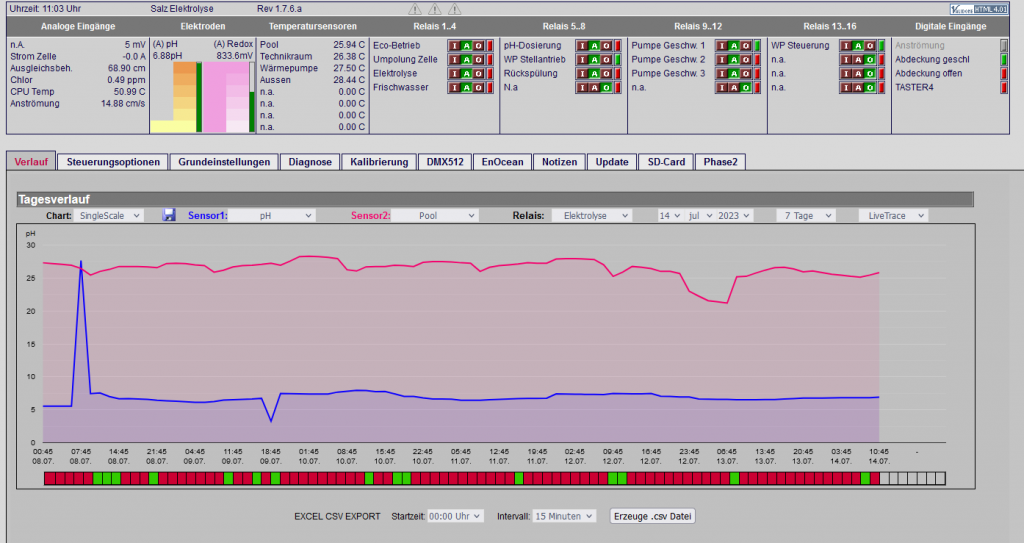
Task: Switch WP Steuerung relay to I
Action: tap(846, 46)
